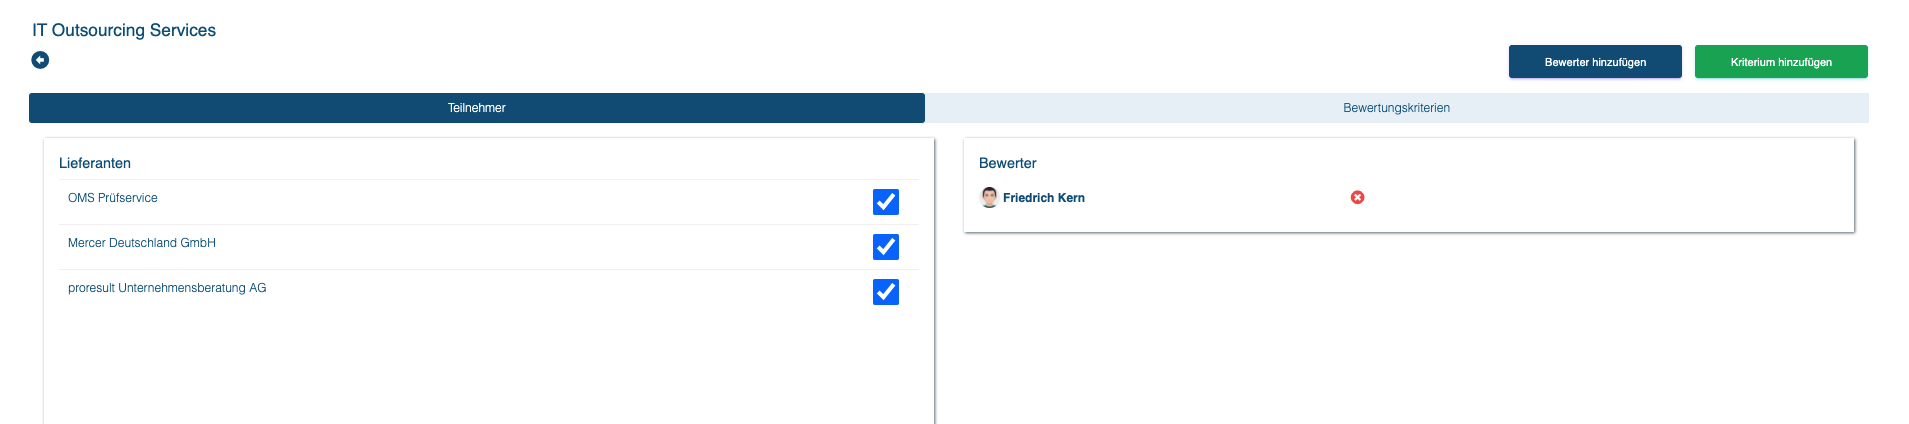Screen dimensions: 1909x424
Task: Click the Lieferanten panel heading
Action: pos(95,163)
